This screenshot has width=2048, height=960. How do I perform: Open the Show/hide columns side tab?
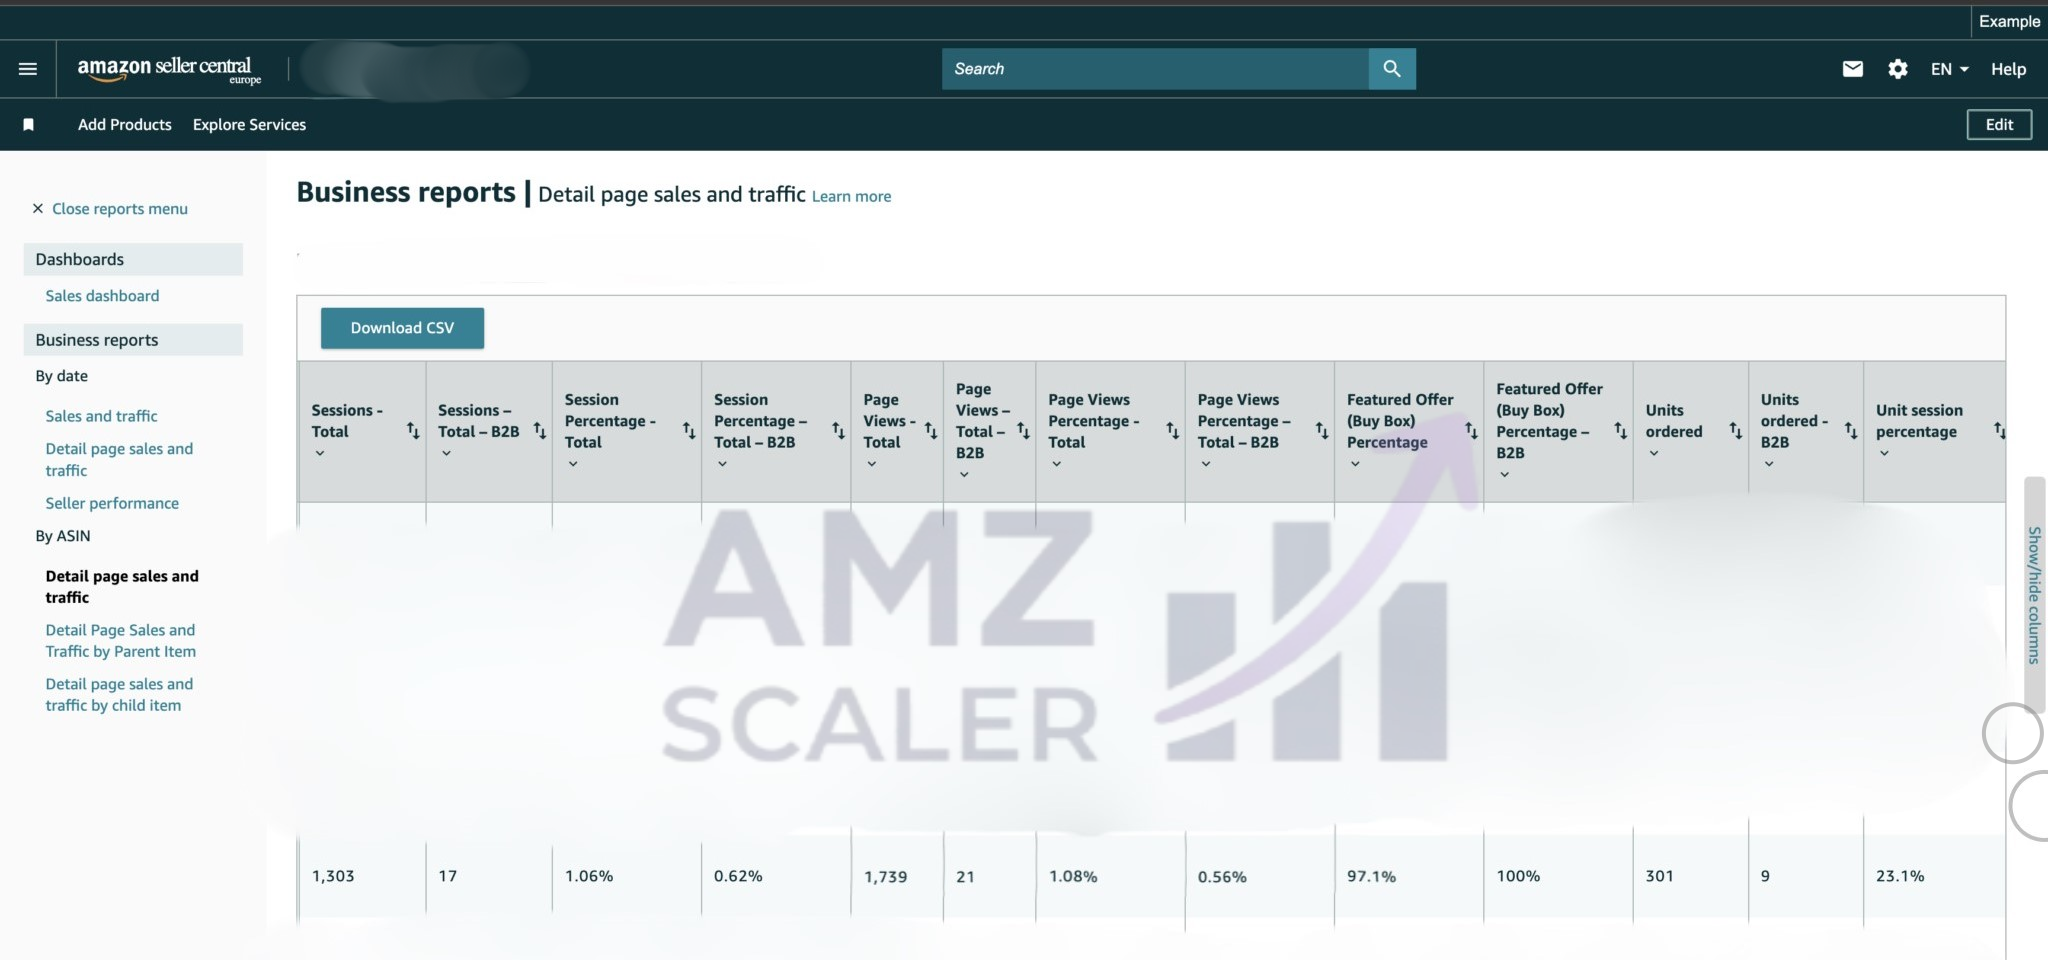tap(2034, 595)
